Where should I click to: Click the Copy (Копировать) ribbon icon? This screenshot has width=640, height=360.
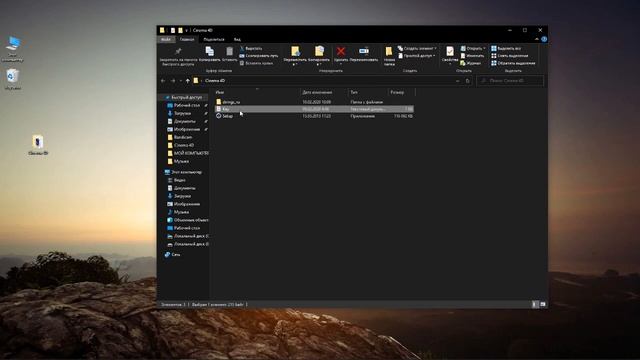pyautogui.click(x=209, y=54)
